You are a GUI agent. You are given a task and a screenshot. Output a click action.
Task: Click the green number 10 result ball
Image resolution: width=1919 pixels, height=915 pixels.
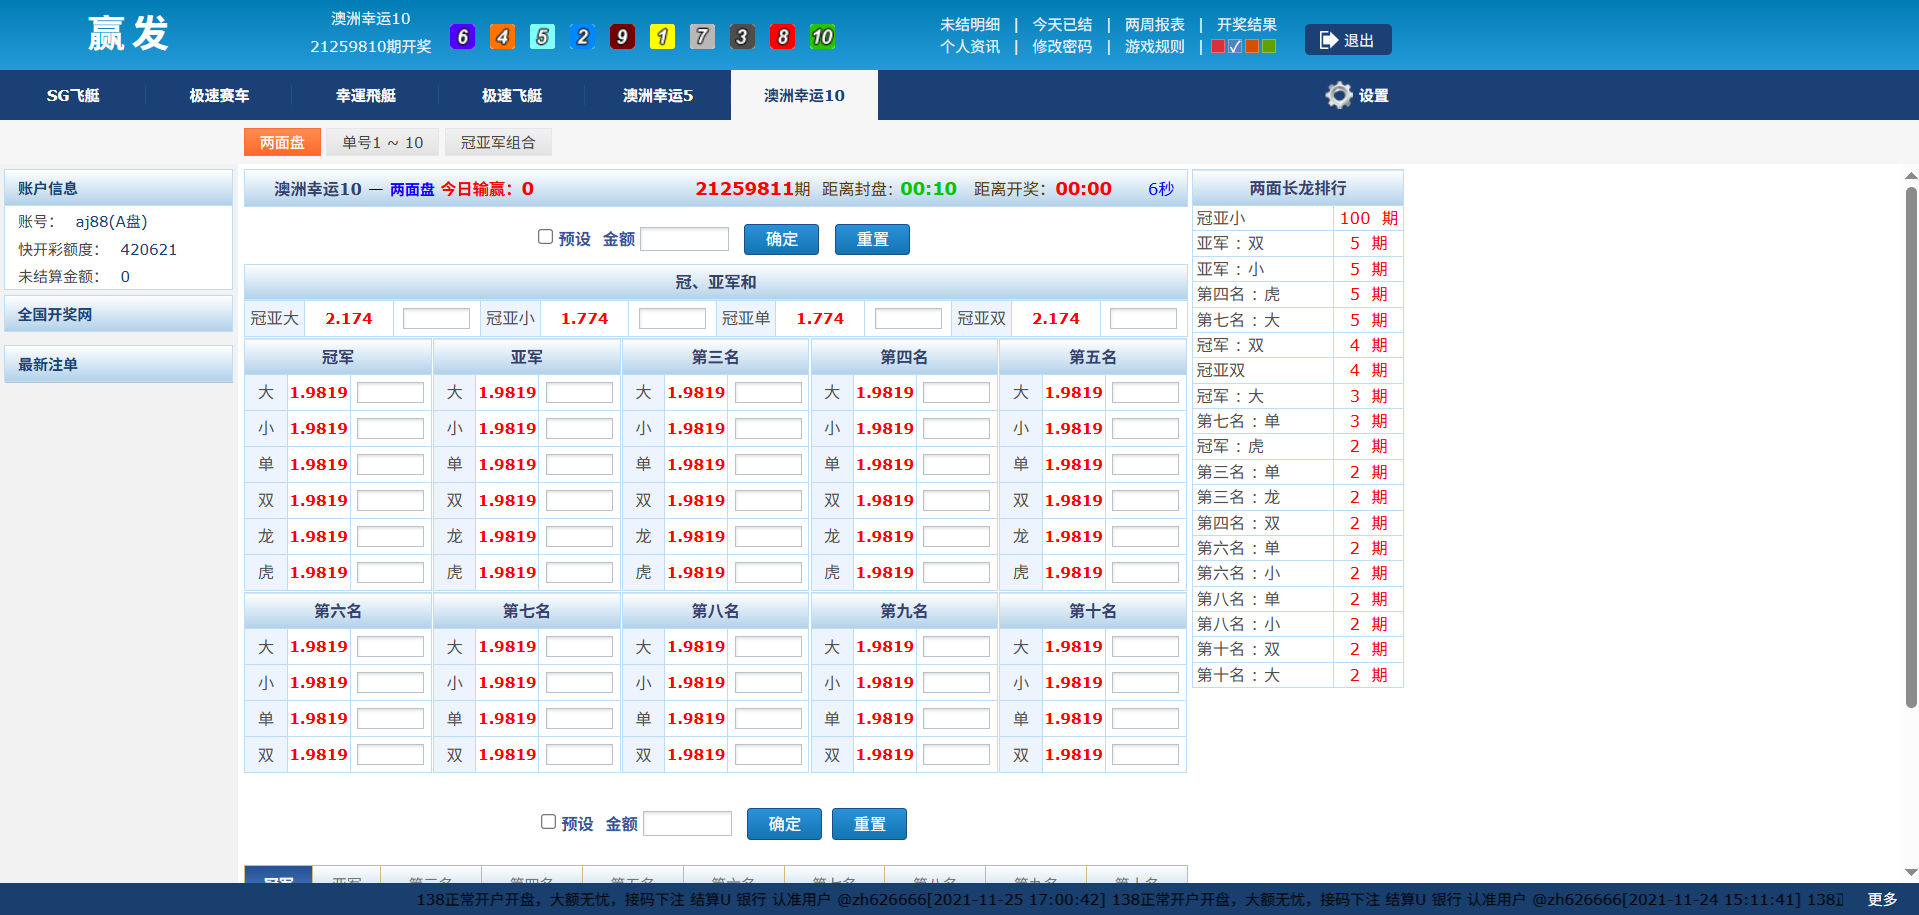(x=822, y=37)
